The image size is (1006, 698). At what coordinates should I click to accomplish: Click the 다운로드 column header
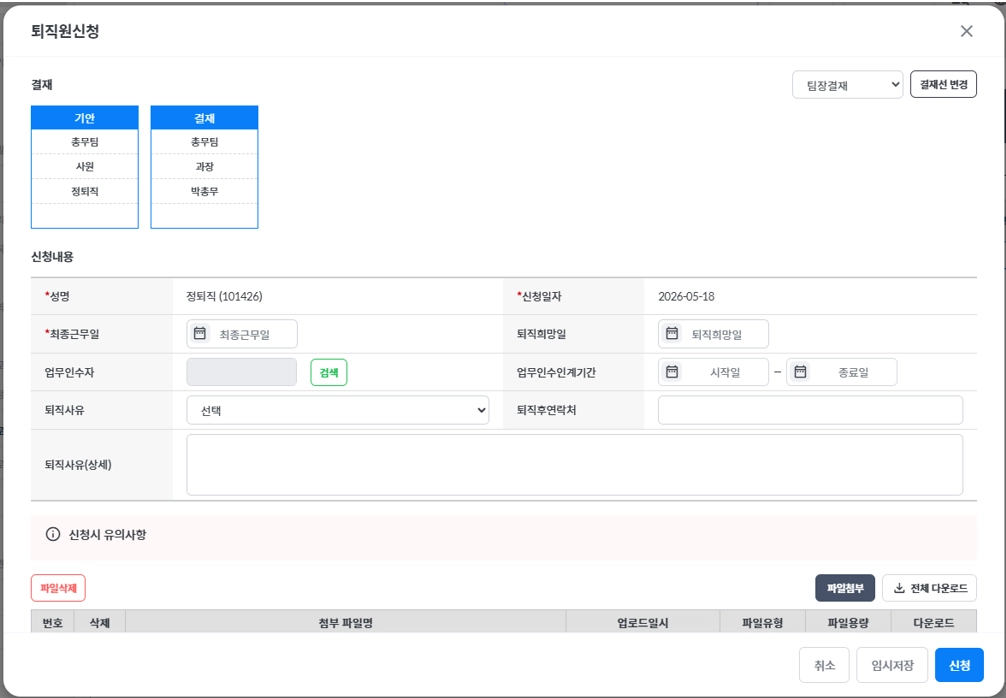tap(934, 622)
